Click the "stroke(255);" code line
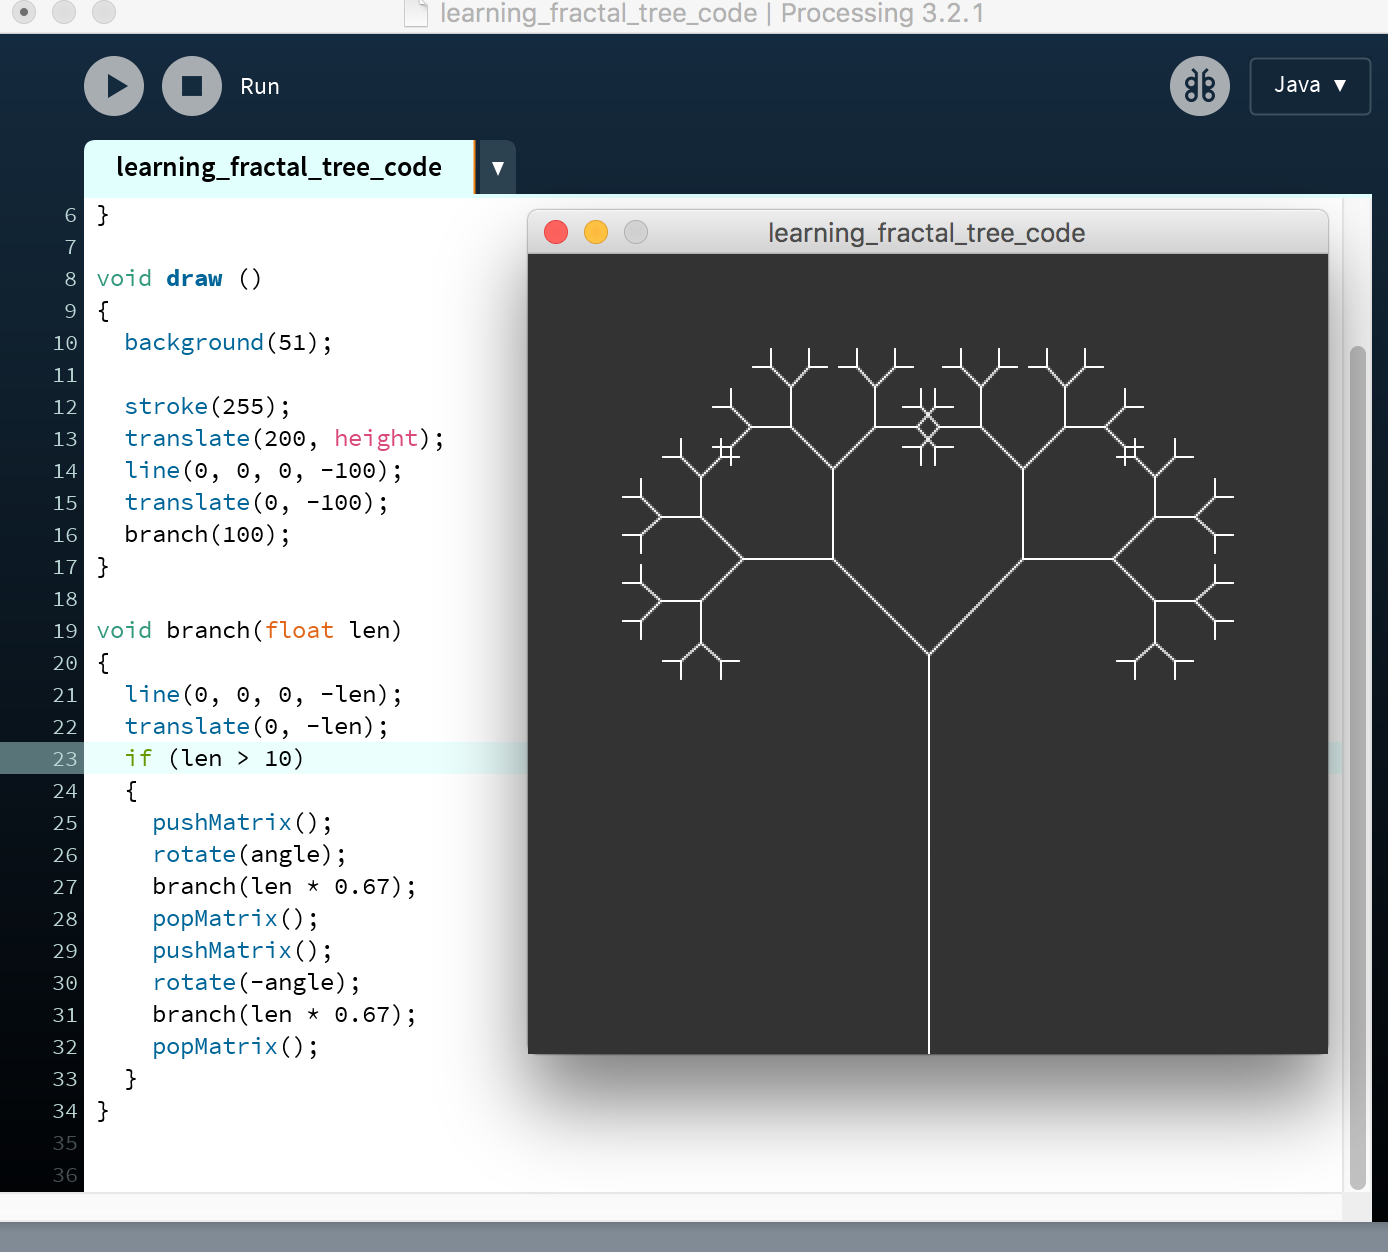This screenshot has height=1252, width=1388. point(207,406)
